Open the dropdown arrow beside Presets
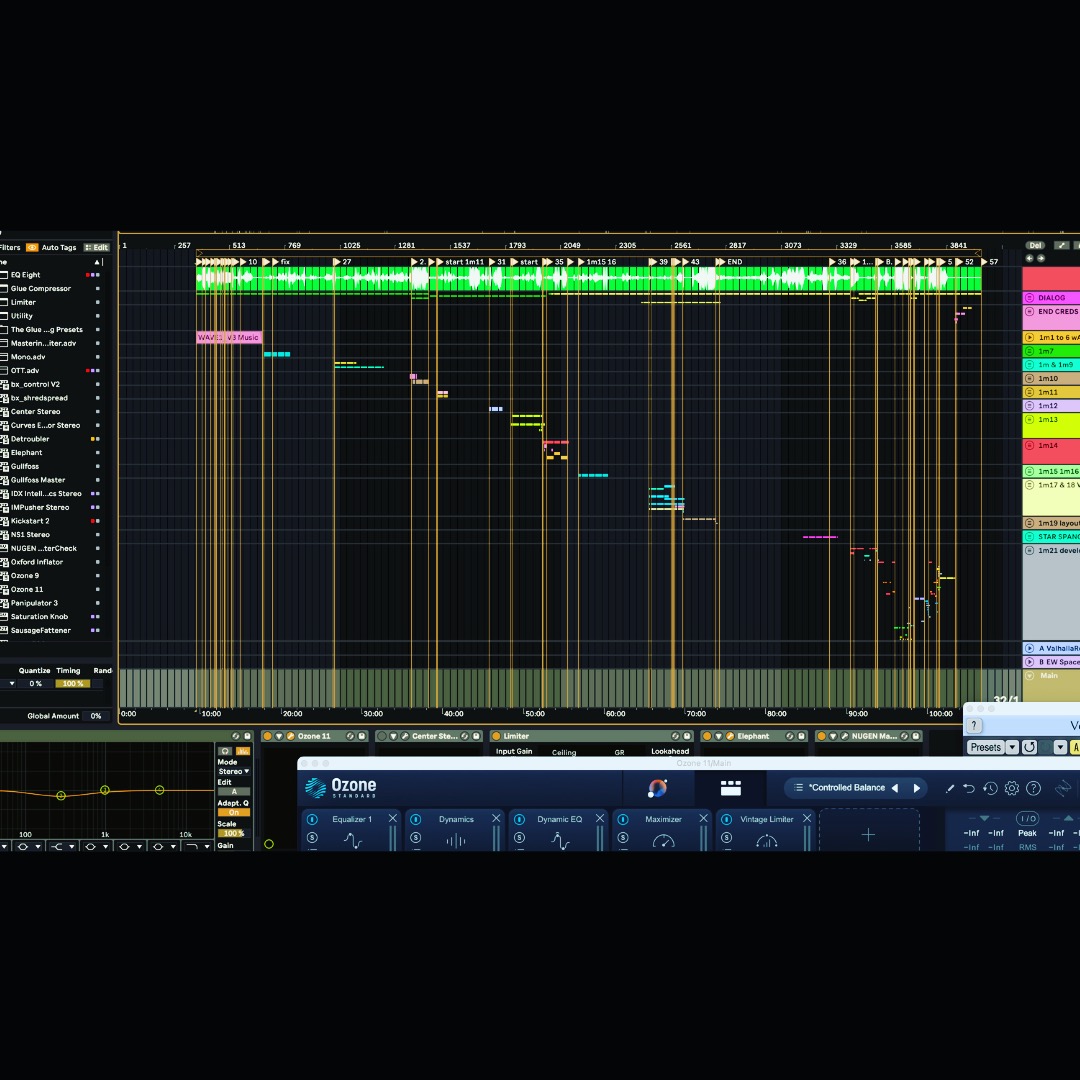This screenshot has height=1080, width=1080. tap(1012, 747)
